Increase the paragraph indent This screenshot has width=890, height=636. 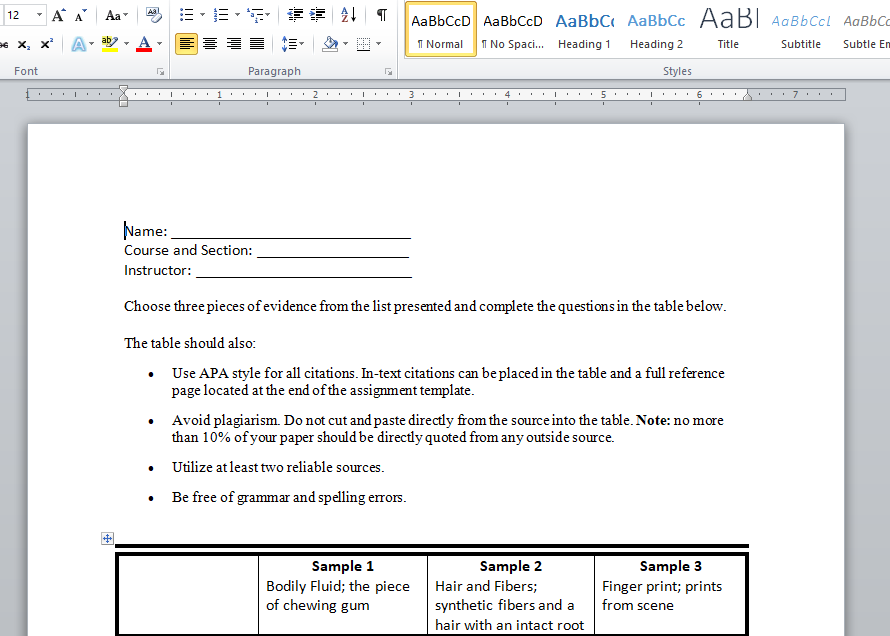[x=318, y=15]
